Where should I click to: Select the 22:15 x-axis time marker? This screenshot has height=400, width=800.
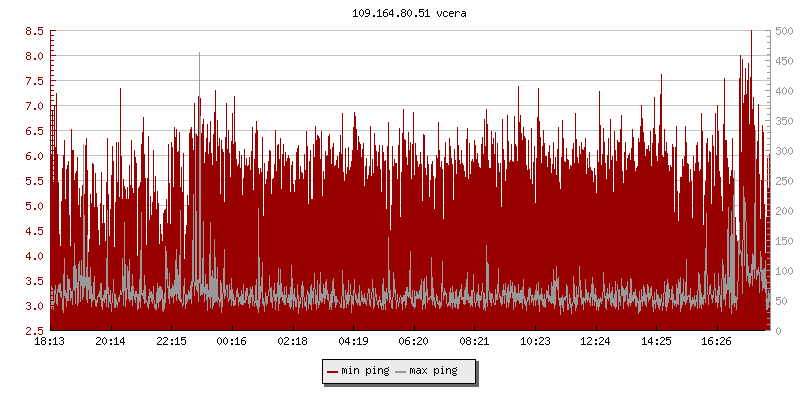tap(172, 342)
